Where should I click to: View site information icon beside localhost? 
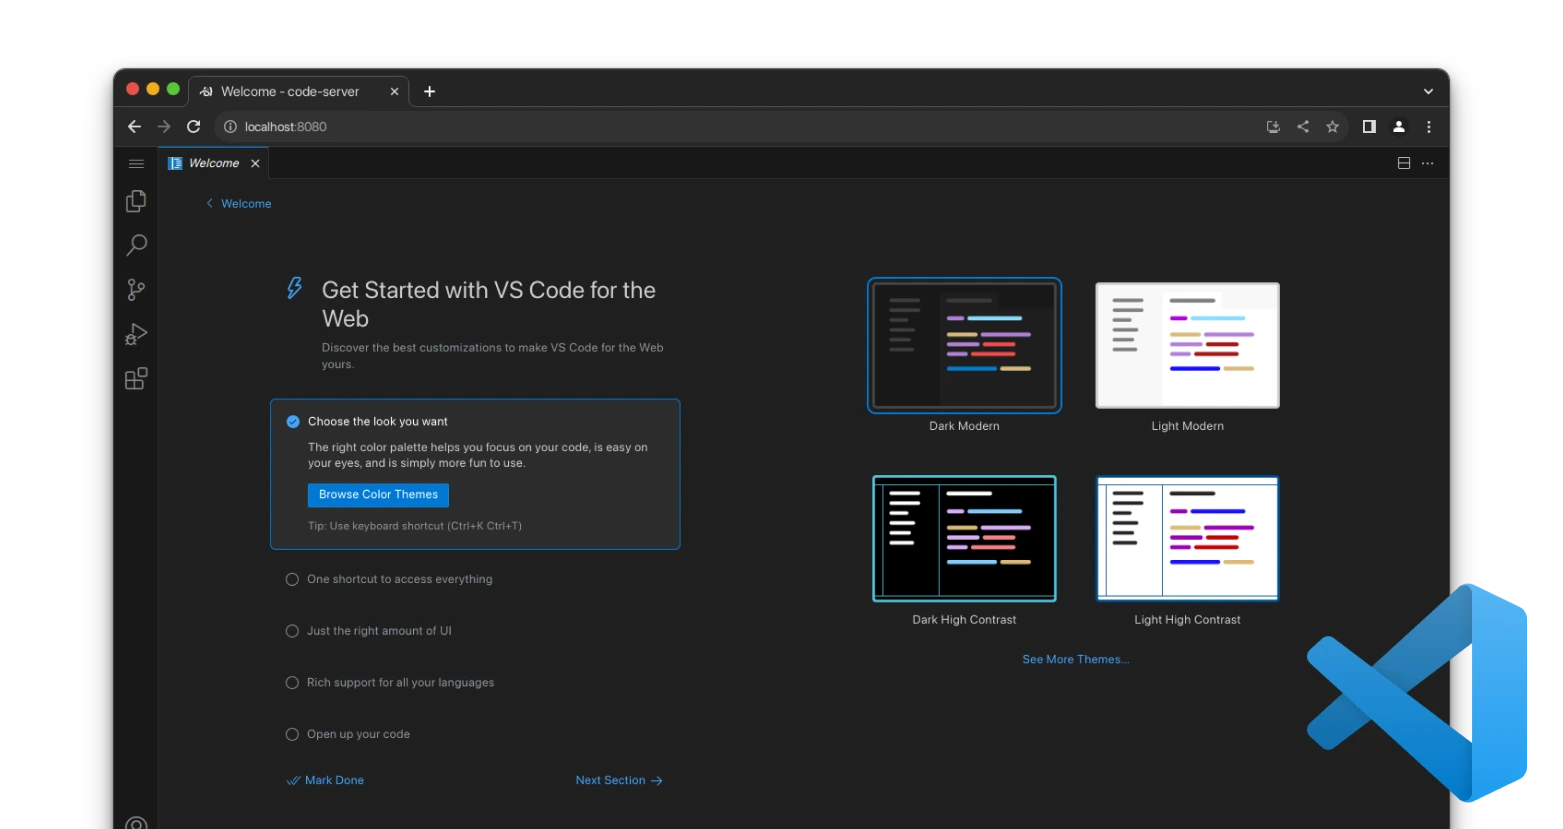pos(230,127)
